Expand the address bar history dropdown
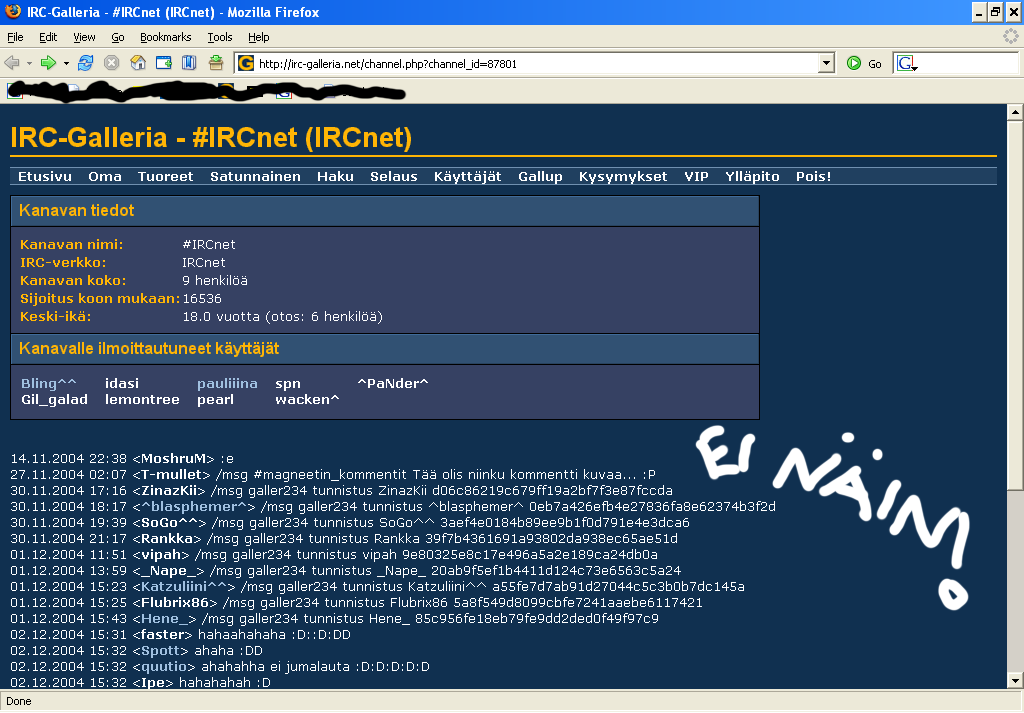 tap(826, 62)
